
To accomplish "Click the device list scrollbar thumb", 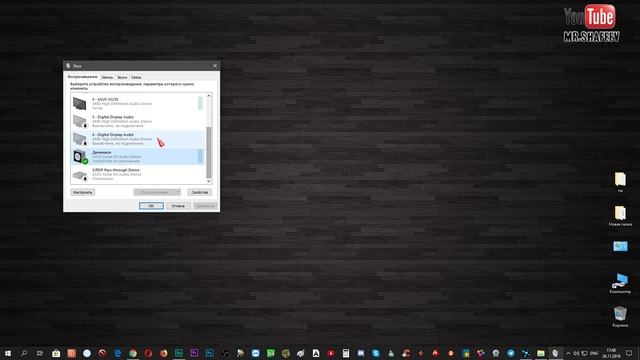I will pyautogui.click(x=209, y=152).
